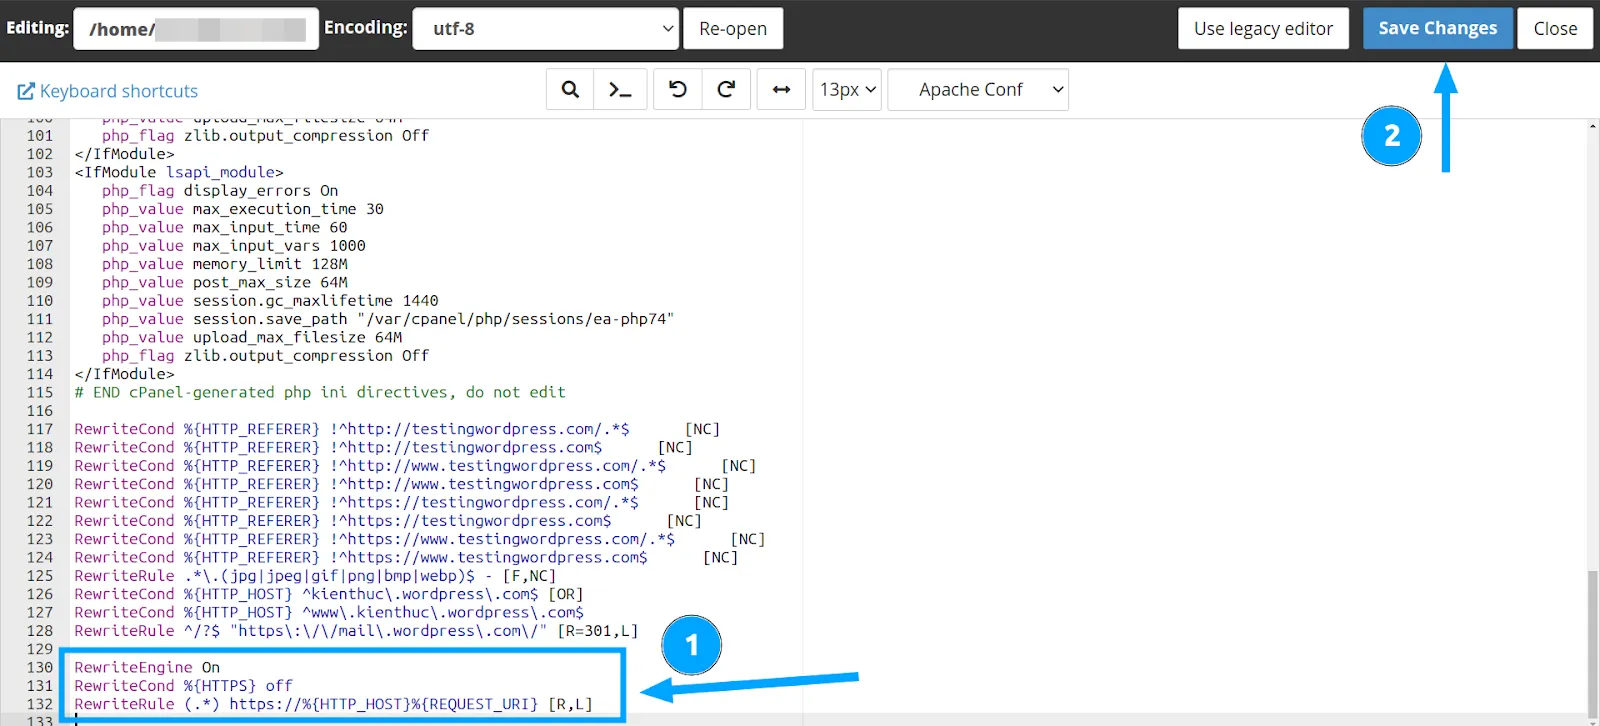
Task: Click 'display_errors On' line
Action: (220, 191)
